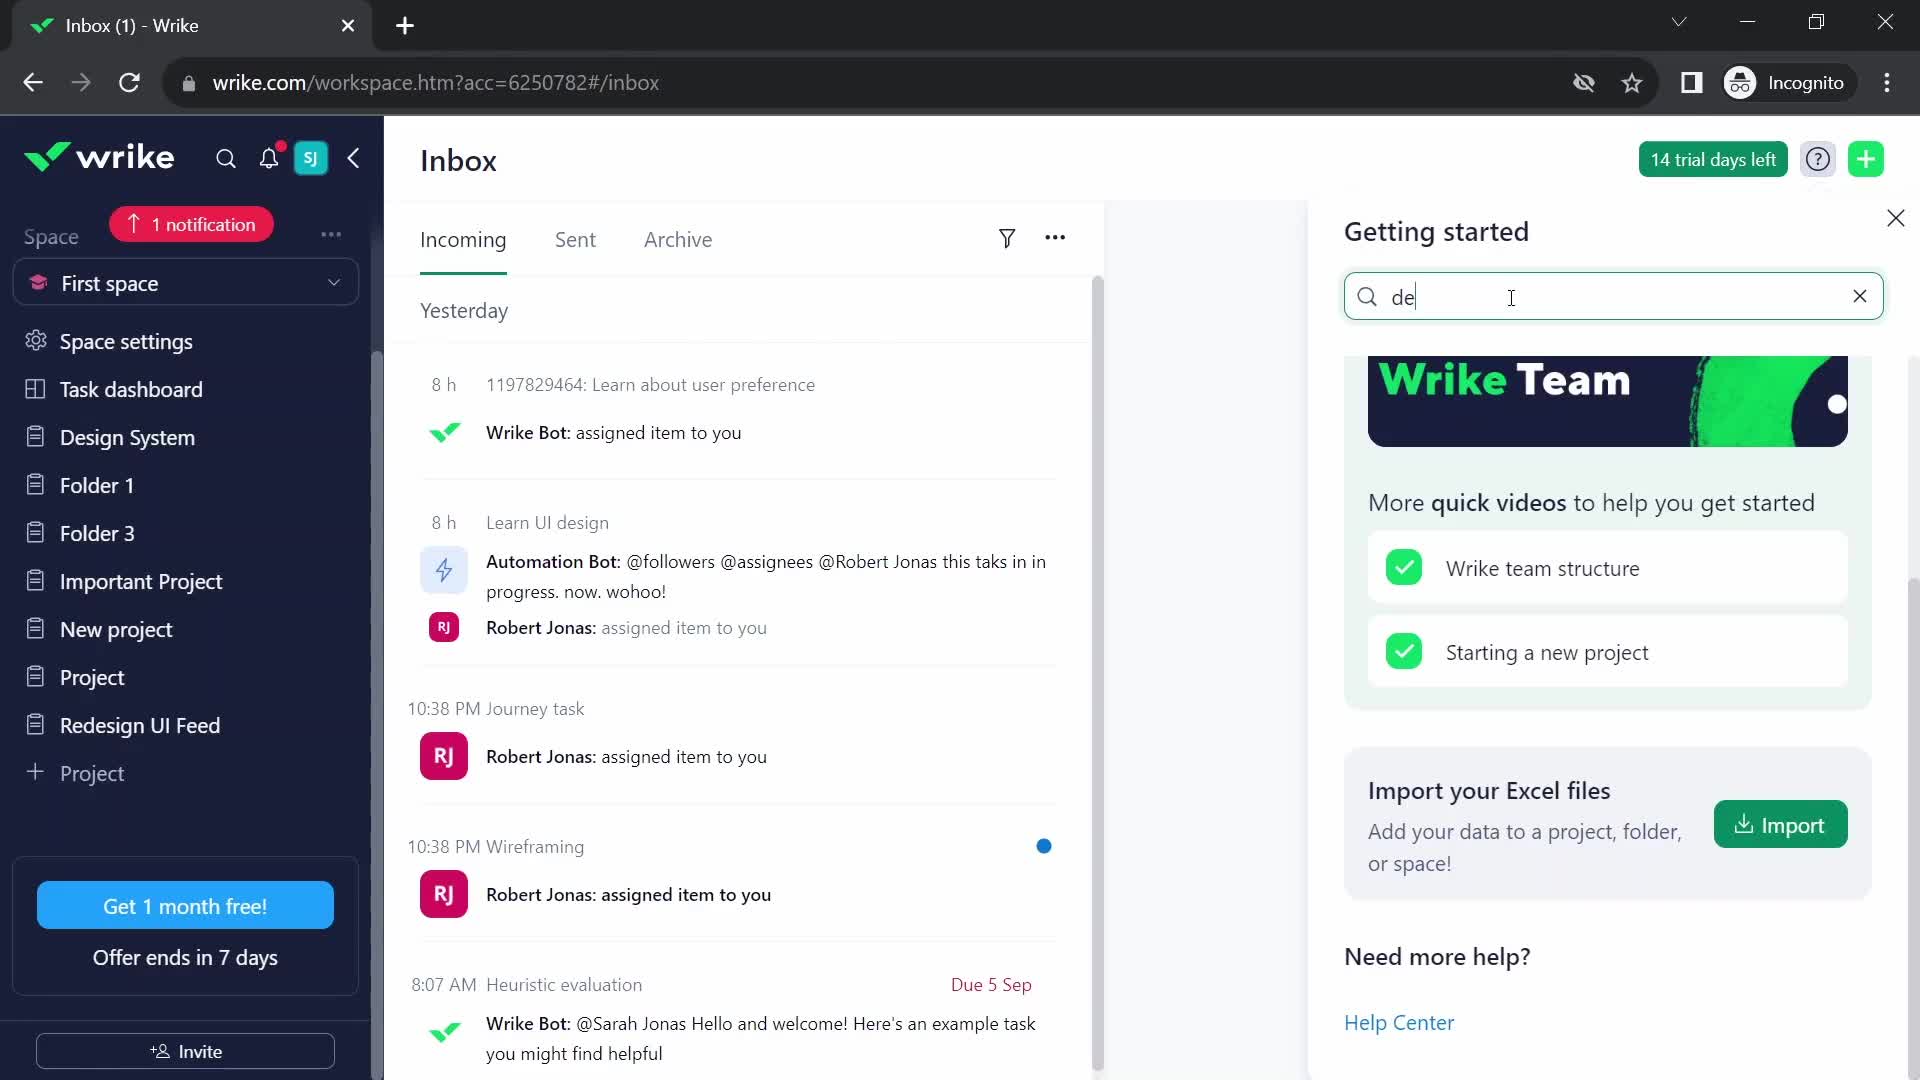
Task: Open the inbox filter funnel icon
Action: coord(1007,238)
